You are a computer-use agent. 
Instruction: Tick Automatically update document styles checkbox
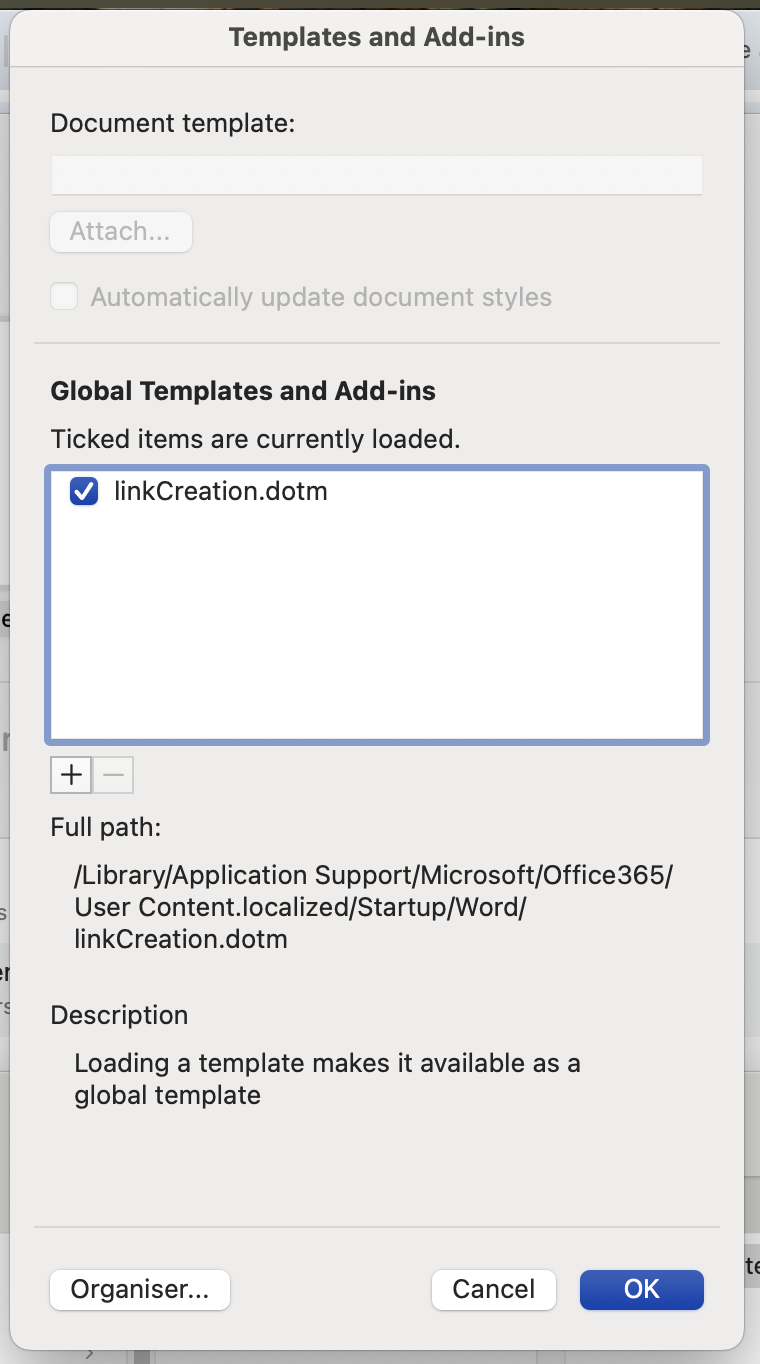tap(65, 297)
